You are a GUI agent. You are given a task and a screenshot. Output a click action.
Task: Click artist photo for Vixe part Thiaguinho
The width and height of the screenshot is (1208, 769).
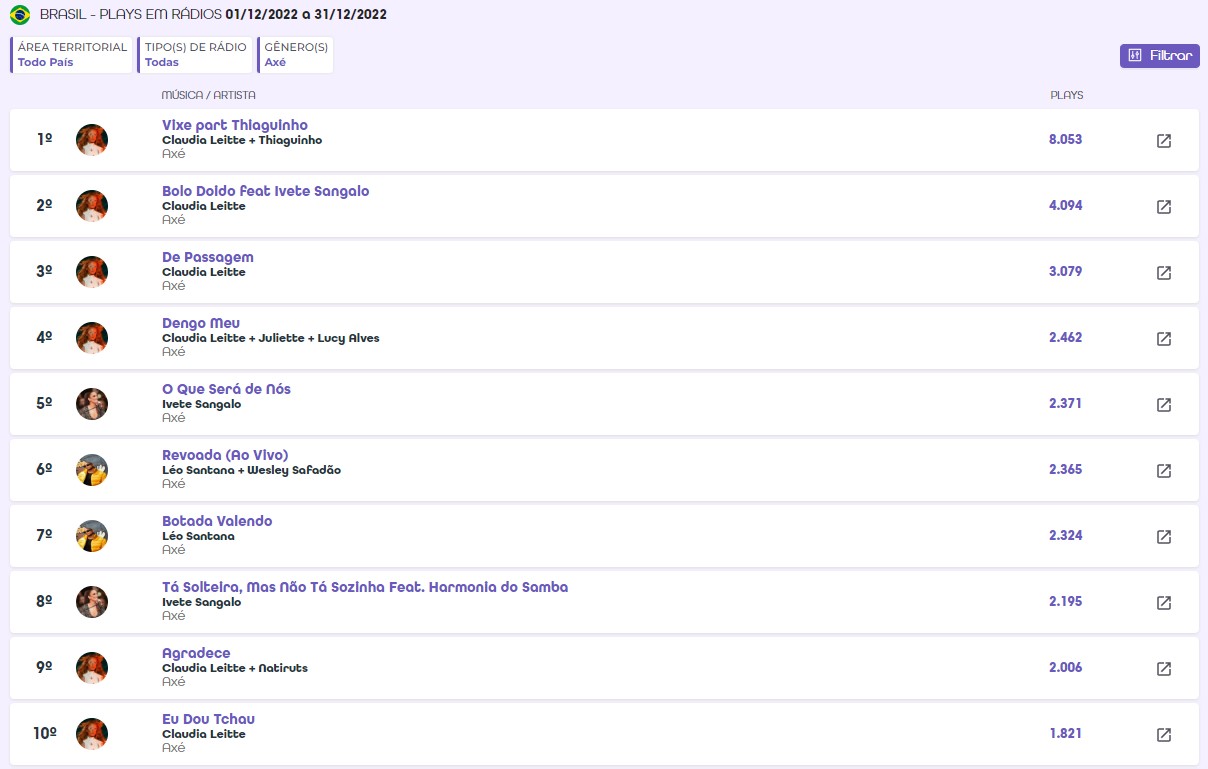coord(92,140)
